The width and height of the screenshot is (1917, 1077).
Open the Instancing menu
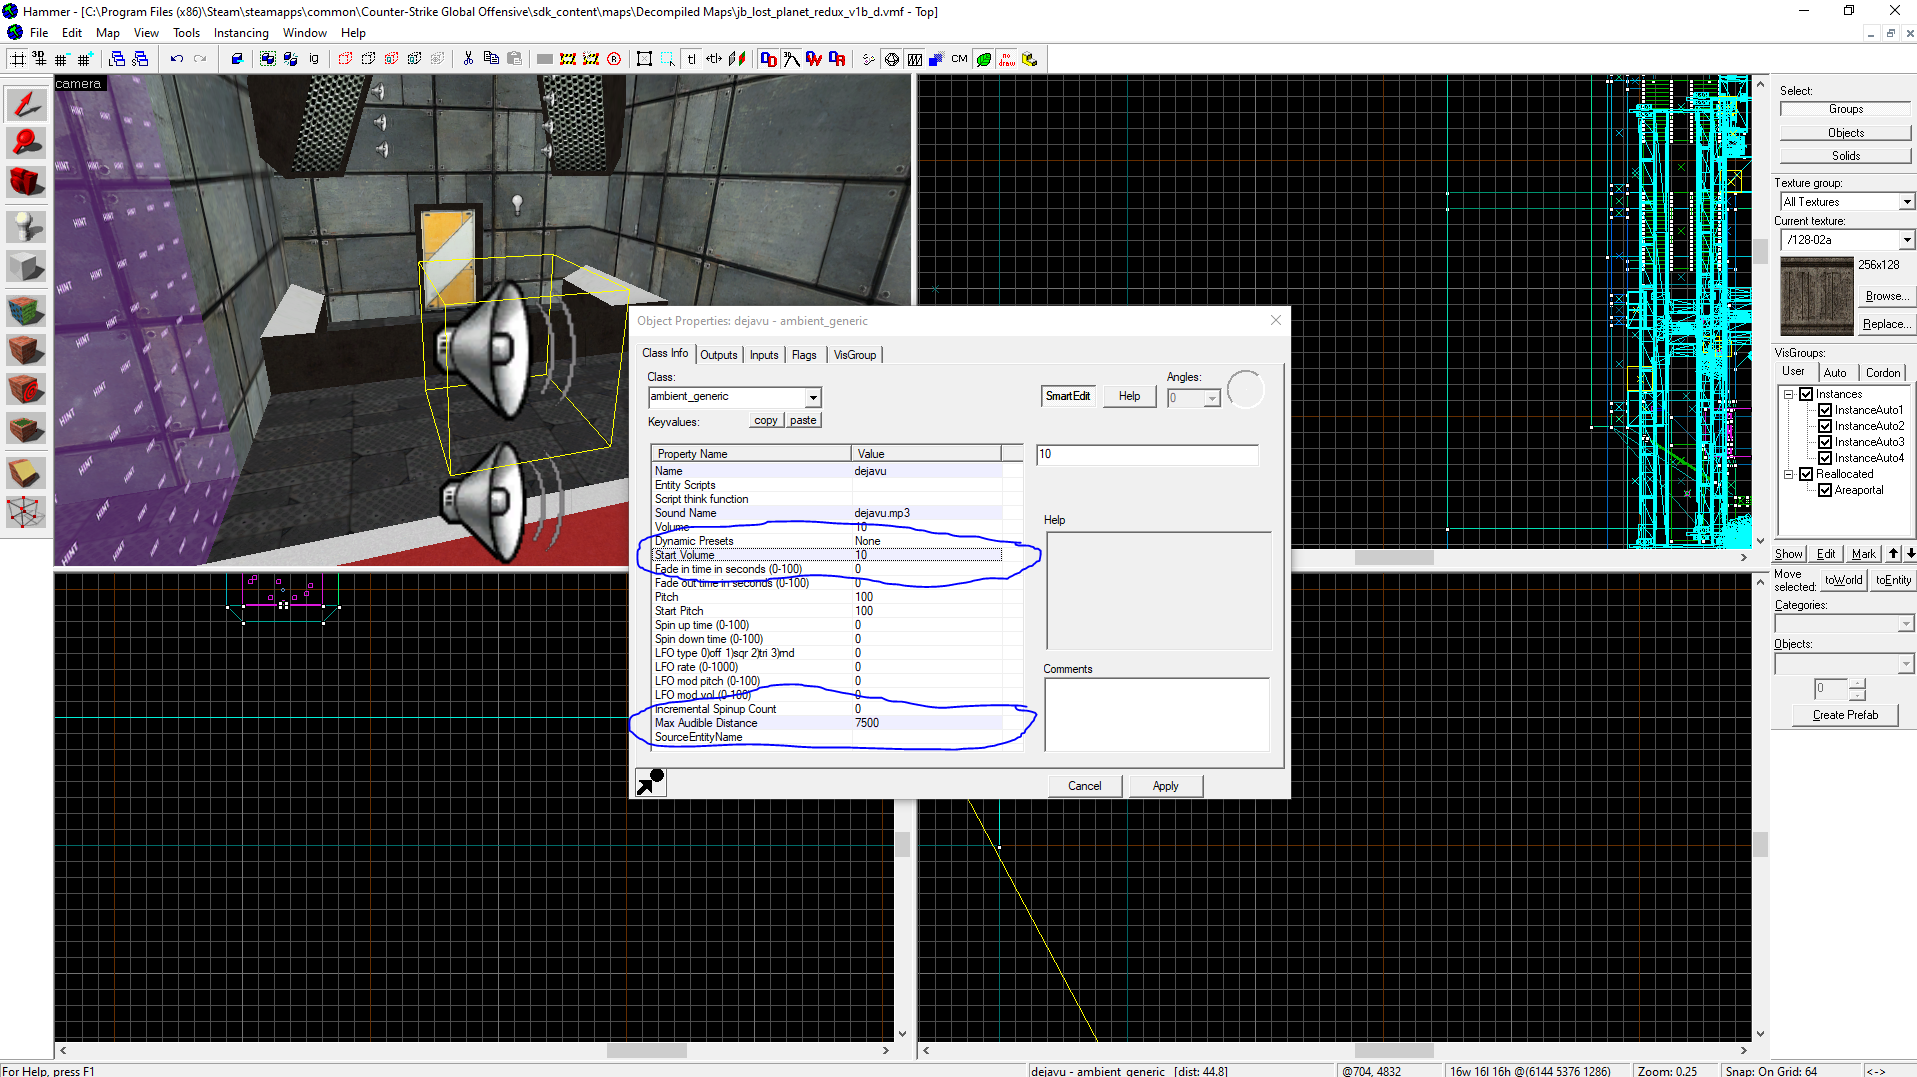[x=241, y=33]
